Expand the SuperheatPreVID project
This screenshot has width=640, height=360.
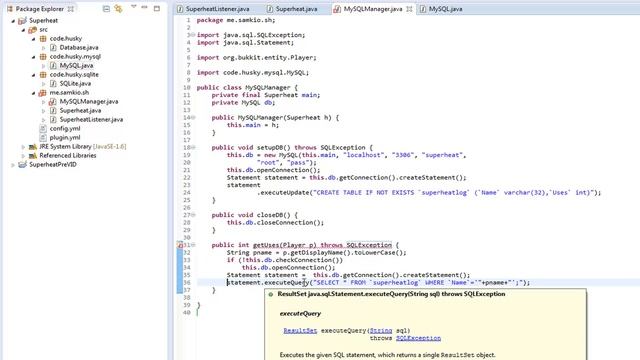pos(13,165)
